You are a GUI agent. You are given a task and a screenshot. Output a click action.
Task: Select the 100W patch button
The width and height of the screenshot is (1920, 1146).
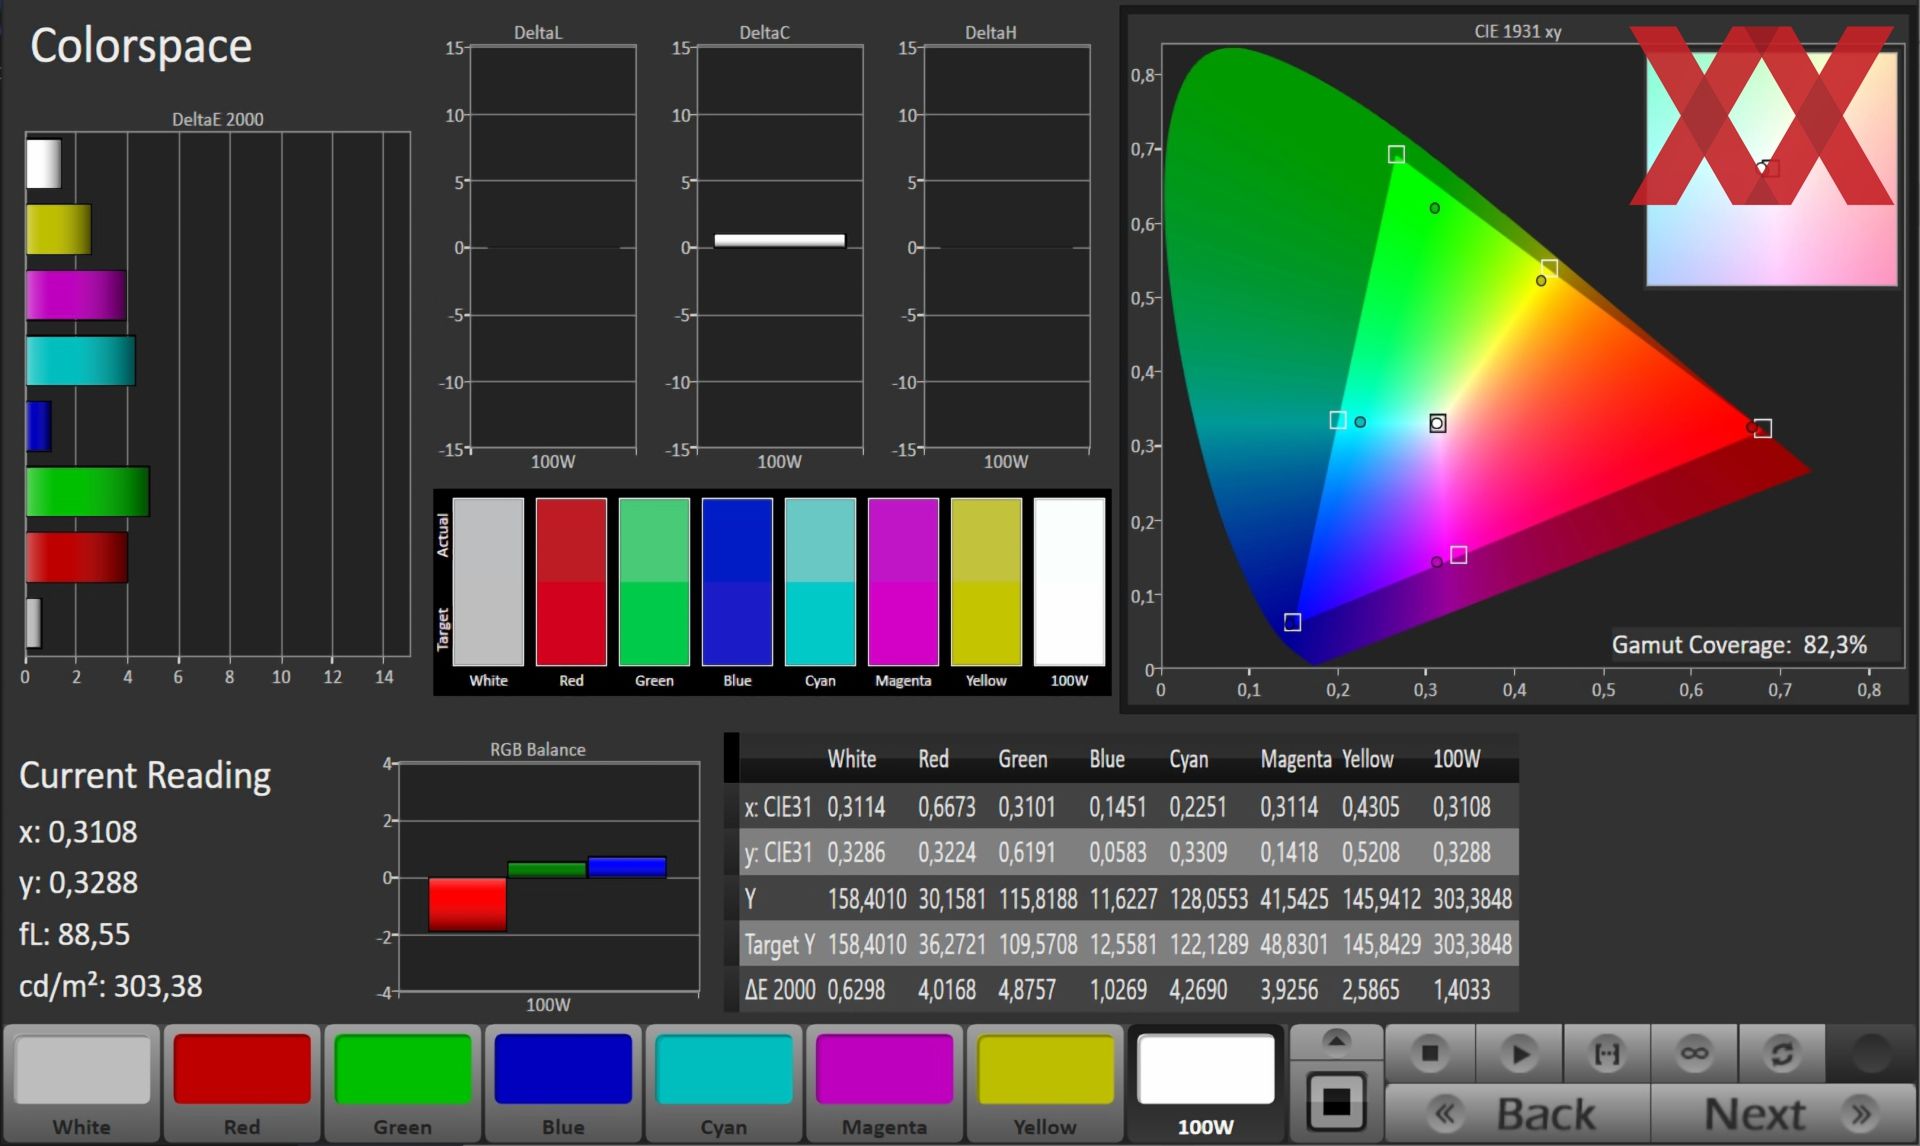pos(1205,1084)
